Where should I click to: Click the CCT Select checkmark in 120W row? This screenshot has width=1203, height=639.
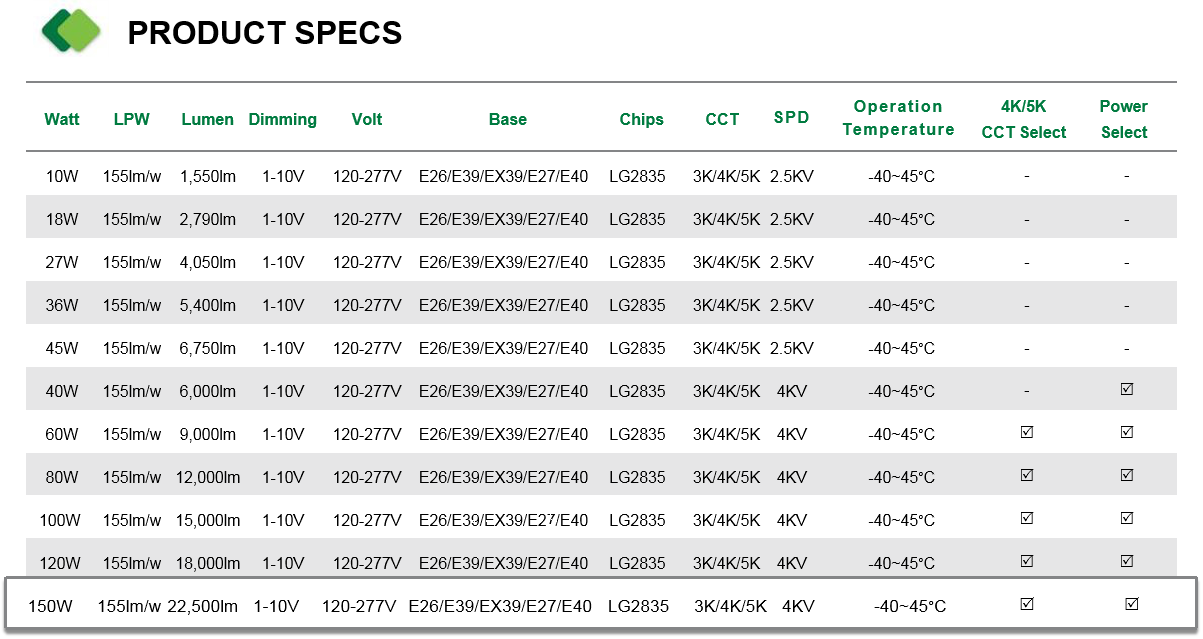click(x=1026, y=562)
